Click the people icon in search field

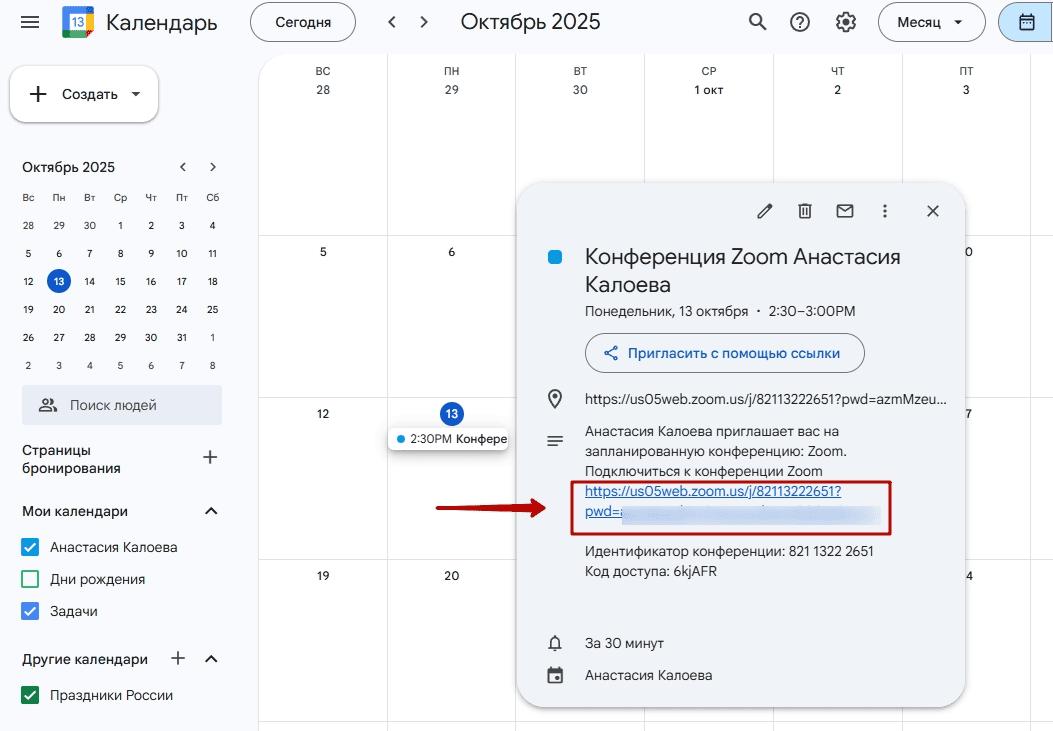48,405
